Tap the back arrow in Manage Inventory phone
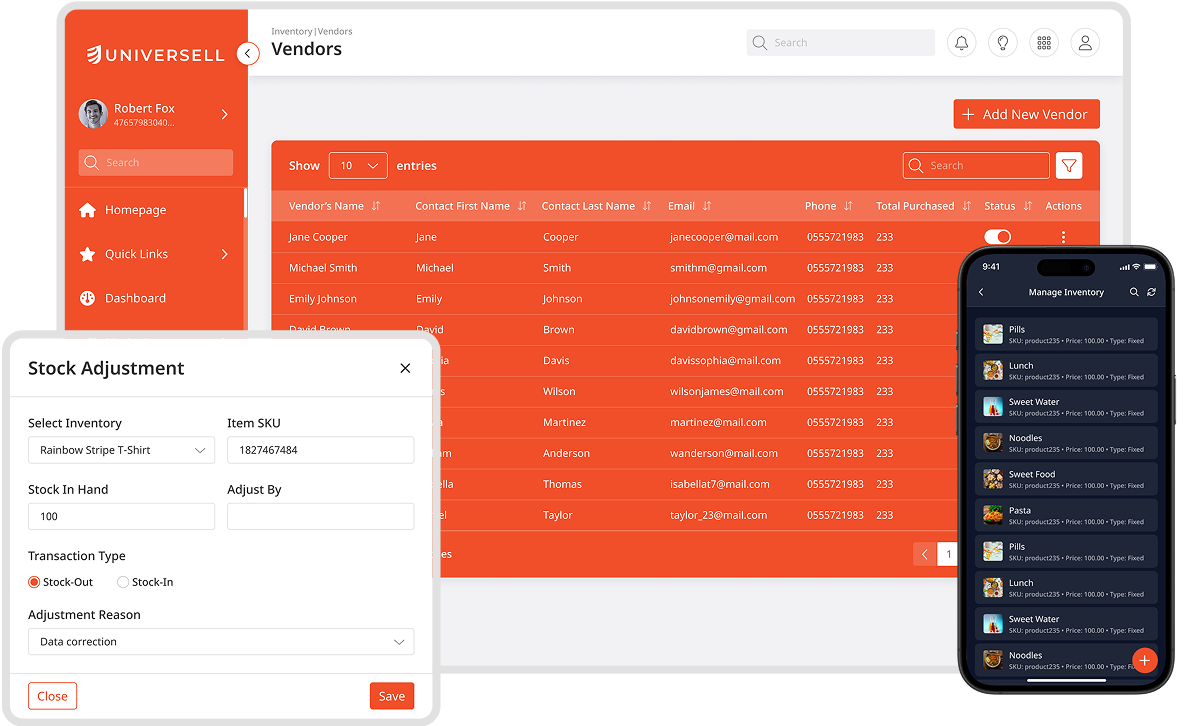 pyautogui.click(x=982, y=292)
